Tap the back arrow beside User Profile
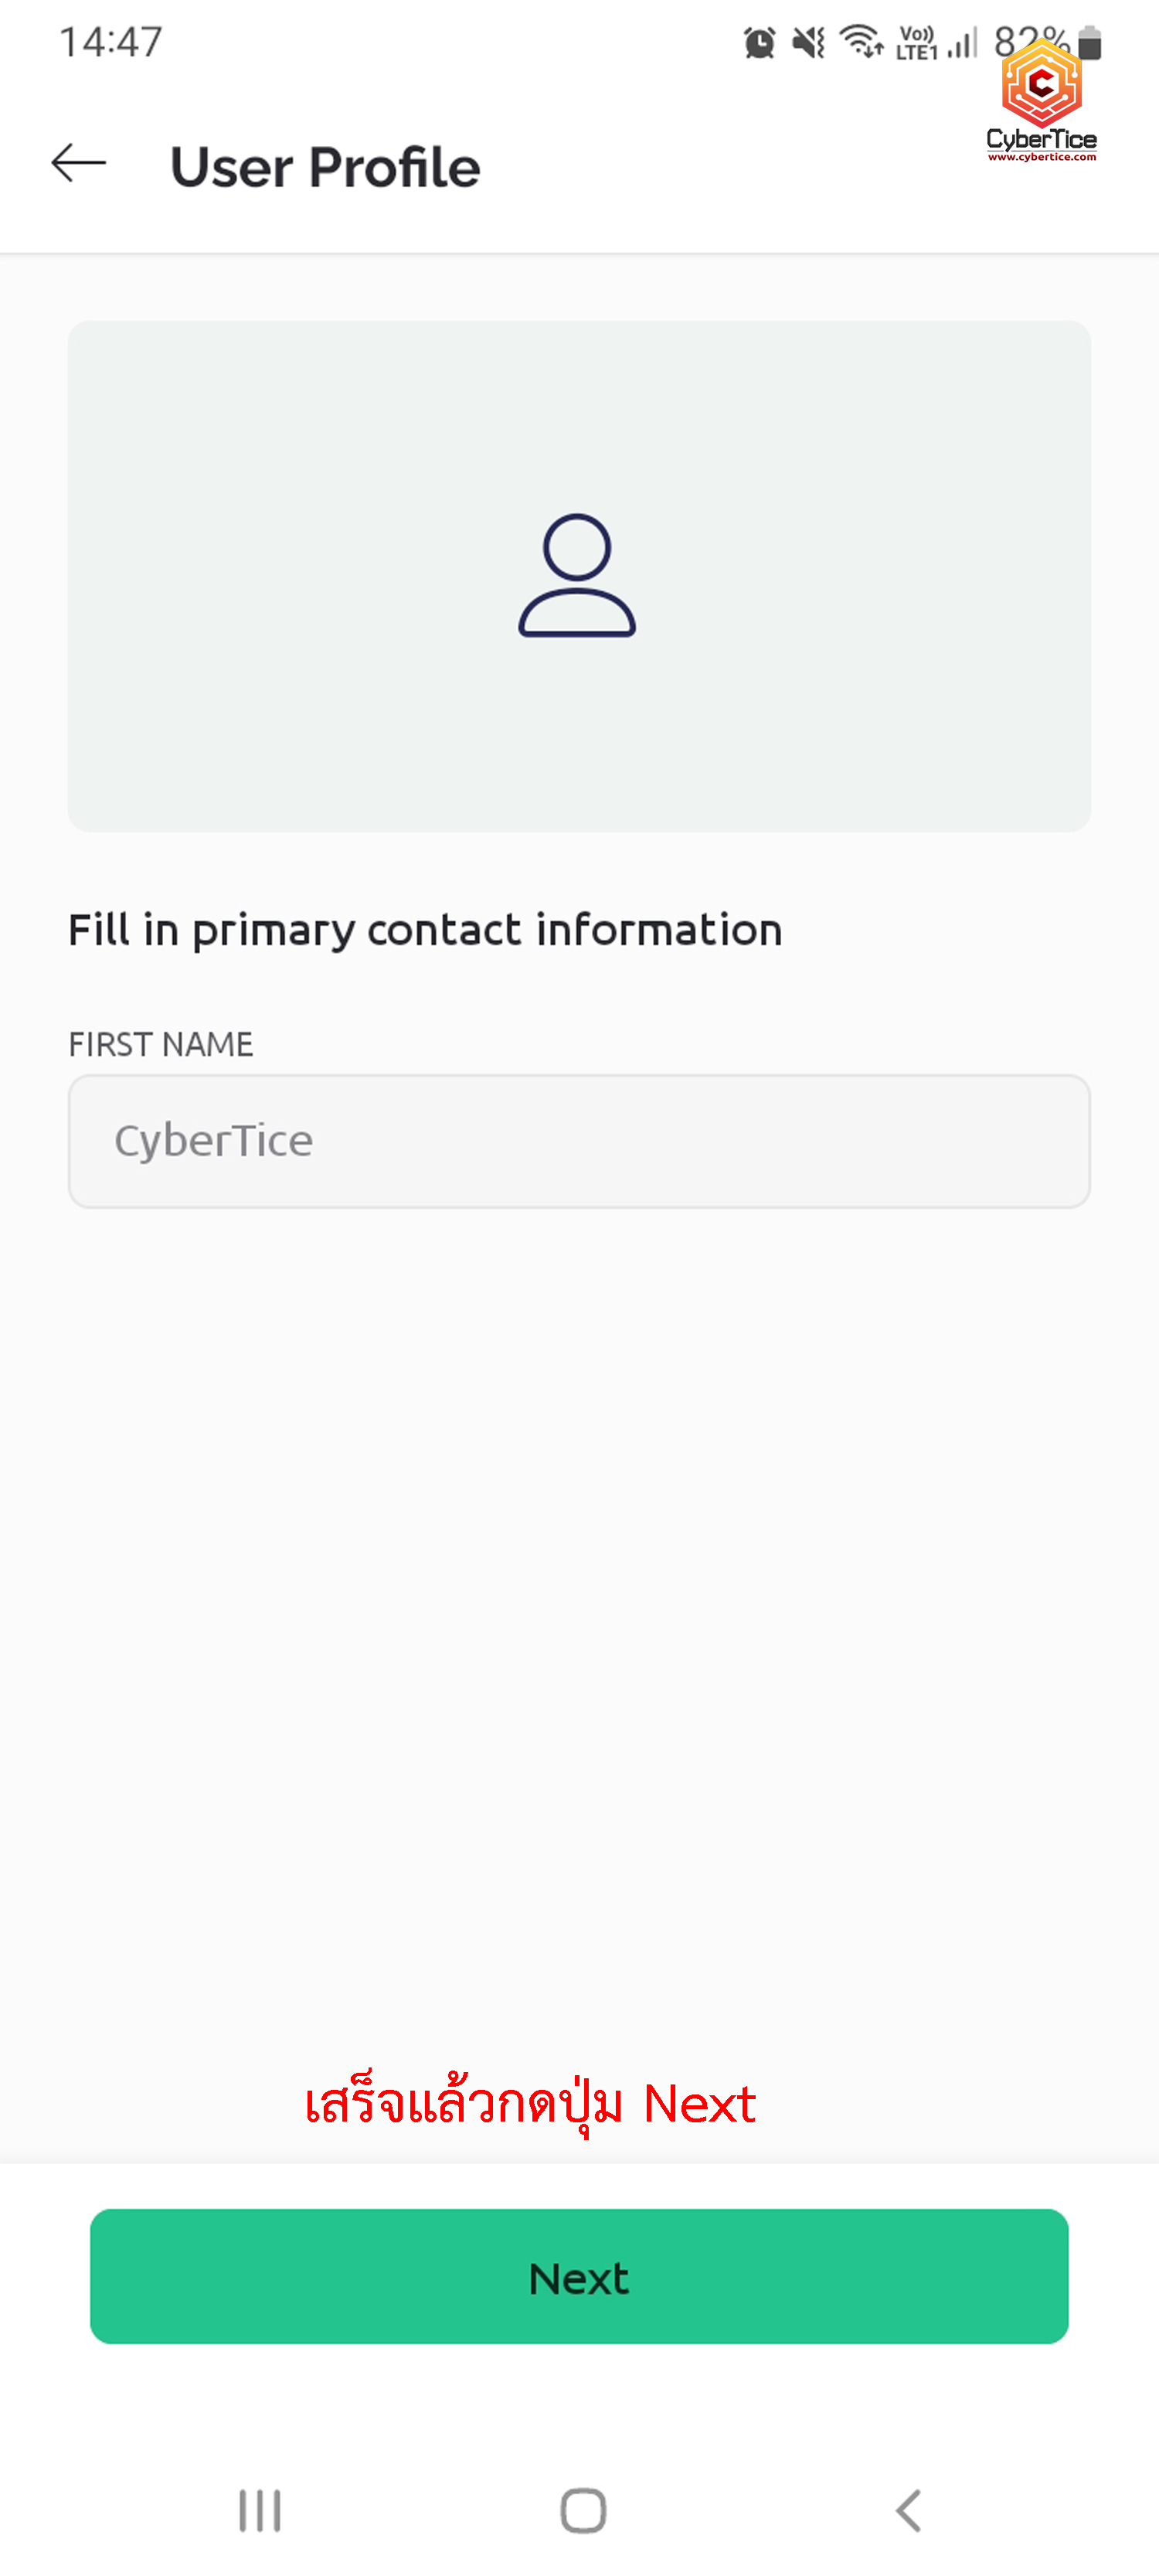This screenshot has height=2576, width=1159. click(x=78, y=163)
